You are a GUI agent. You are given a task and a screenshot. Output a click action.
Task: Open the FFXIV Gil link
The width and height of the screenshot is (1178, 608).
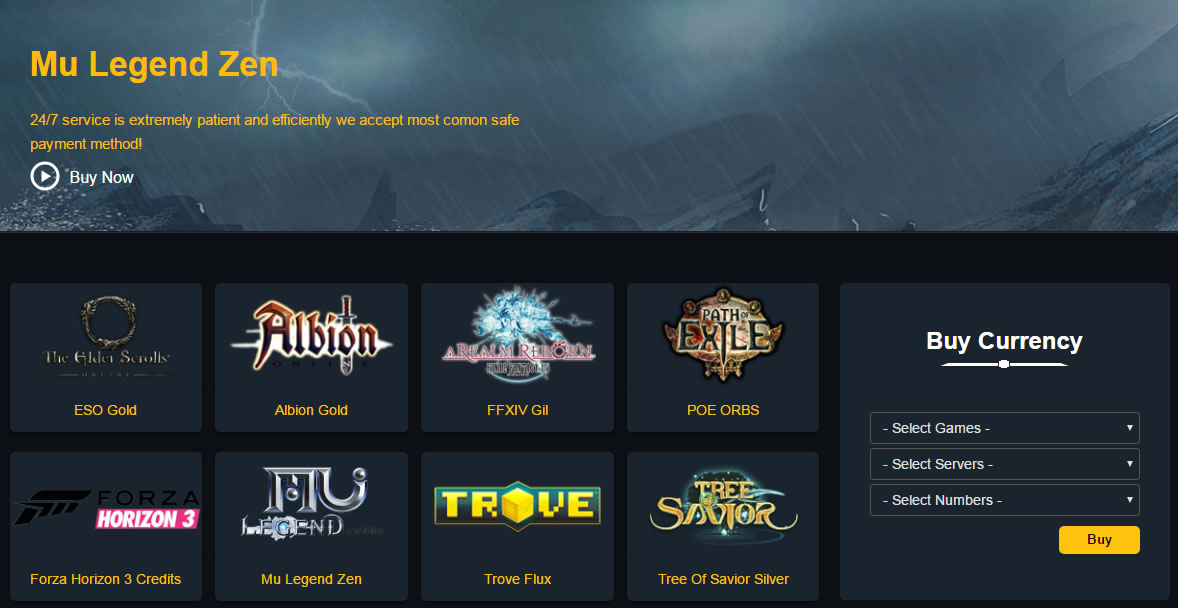518,410
